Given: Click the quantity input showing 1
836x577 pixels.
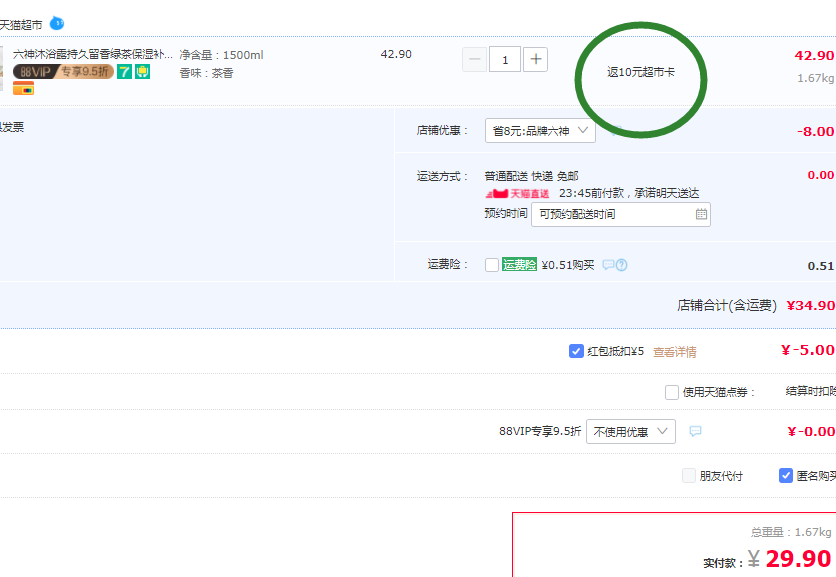Looking at the screenshot, I should (505, 59).
